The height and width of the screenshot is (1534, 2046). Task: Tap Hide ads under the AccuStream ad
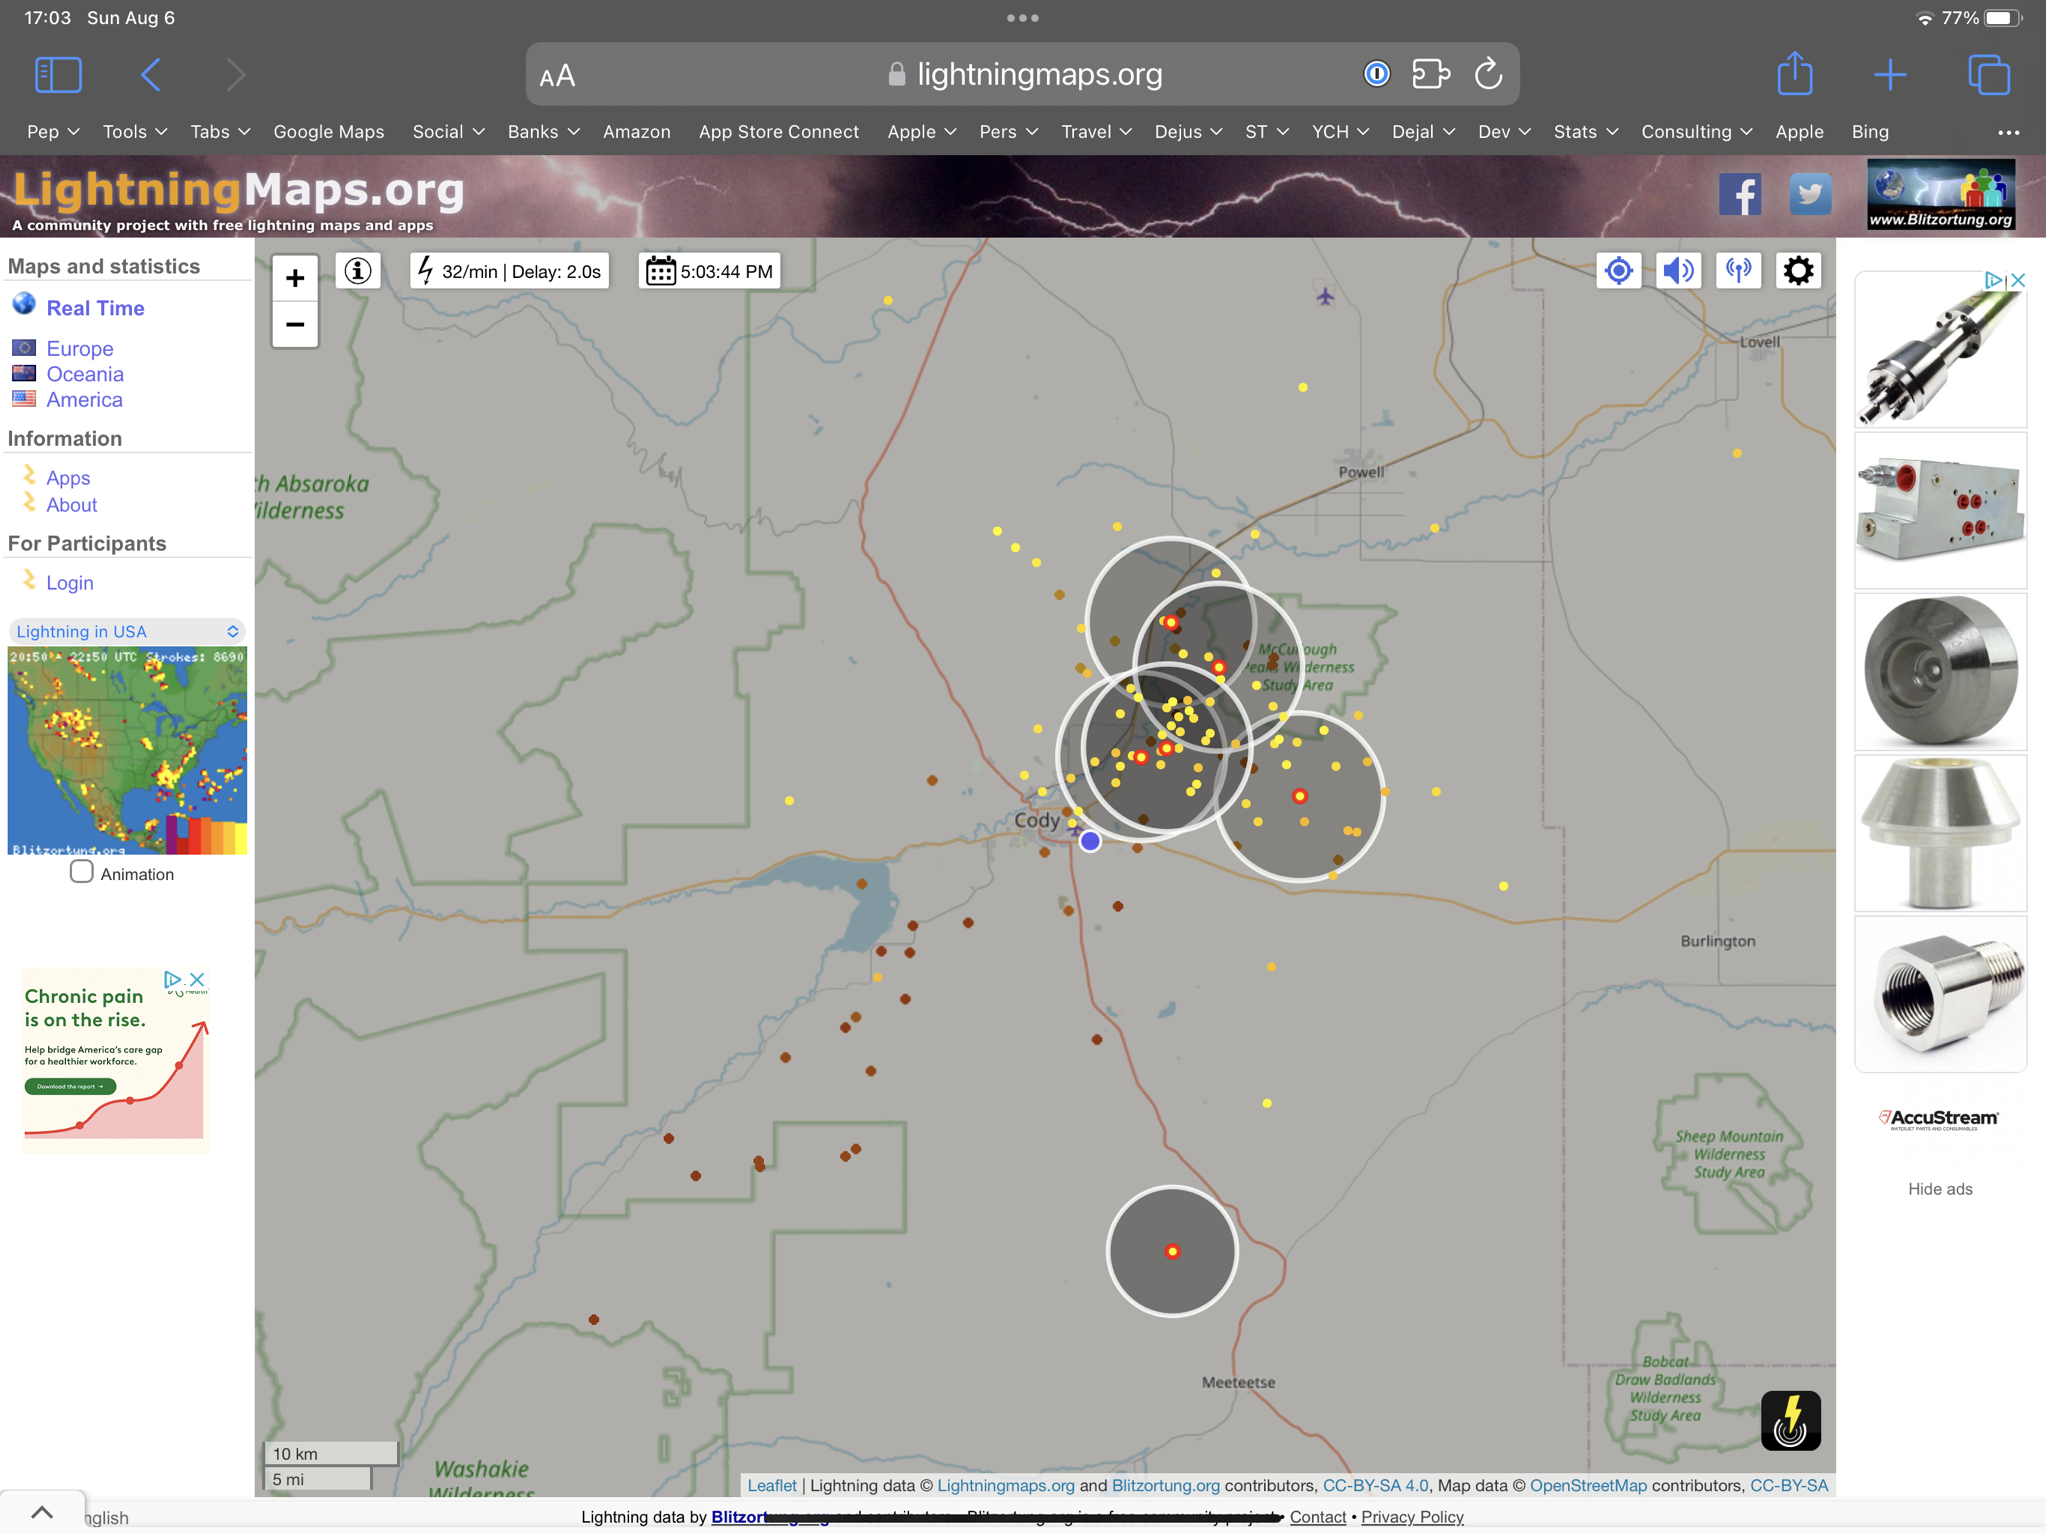1940,1189
